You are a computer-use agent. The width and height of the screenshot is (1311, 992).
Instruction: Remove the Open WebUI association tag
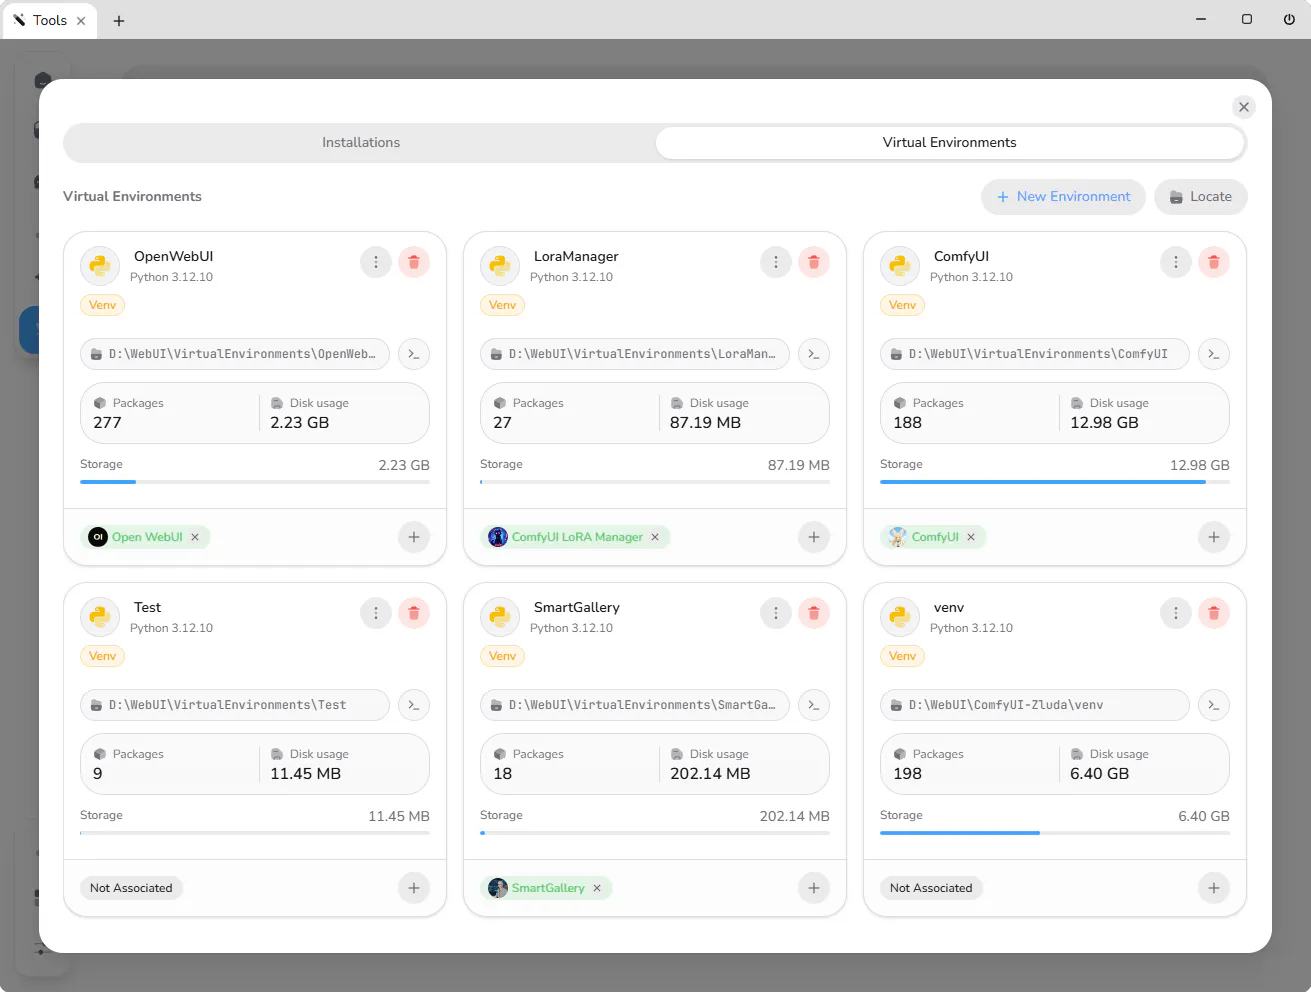195,537
